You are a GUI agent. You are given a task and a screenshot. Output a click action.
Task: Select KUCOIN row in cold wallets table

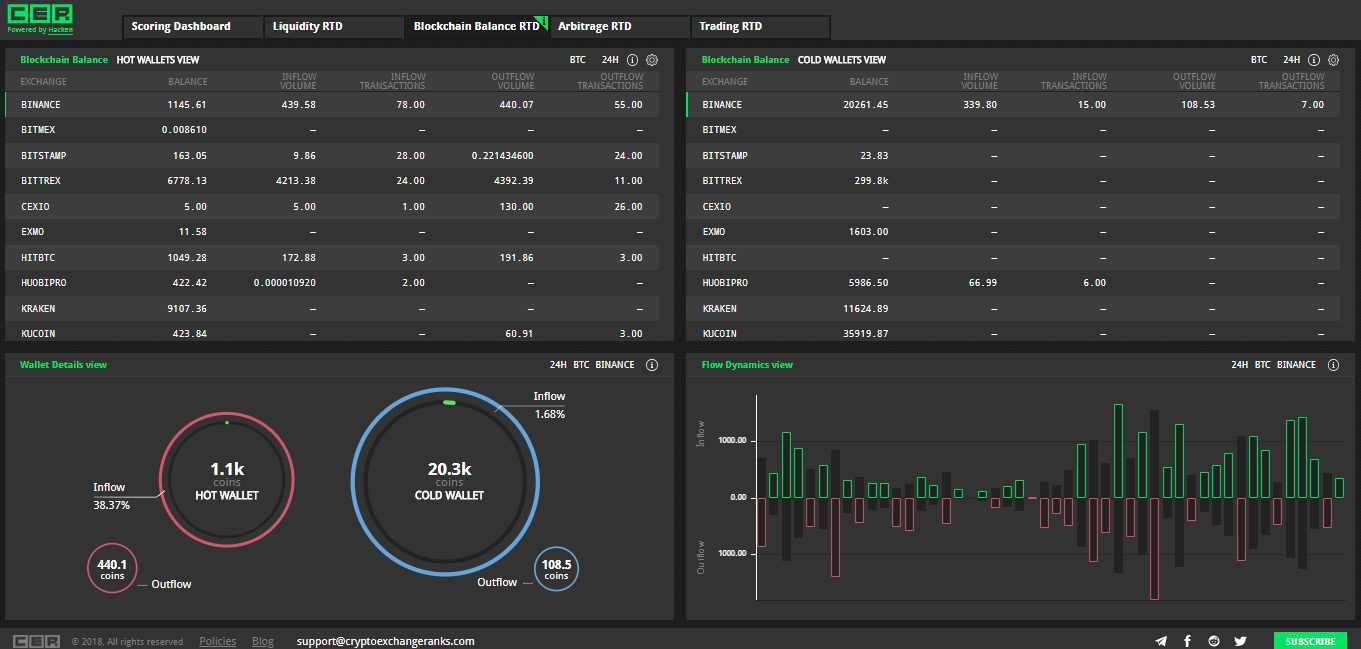1013,333
